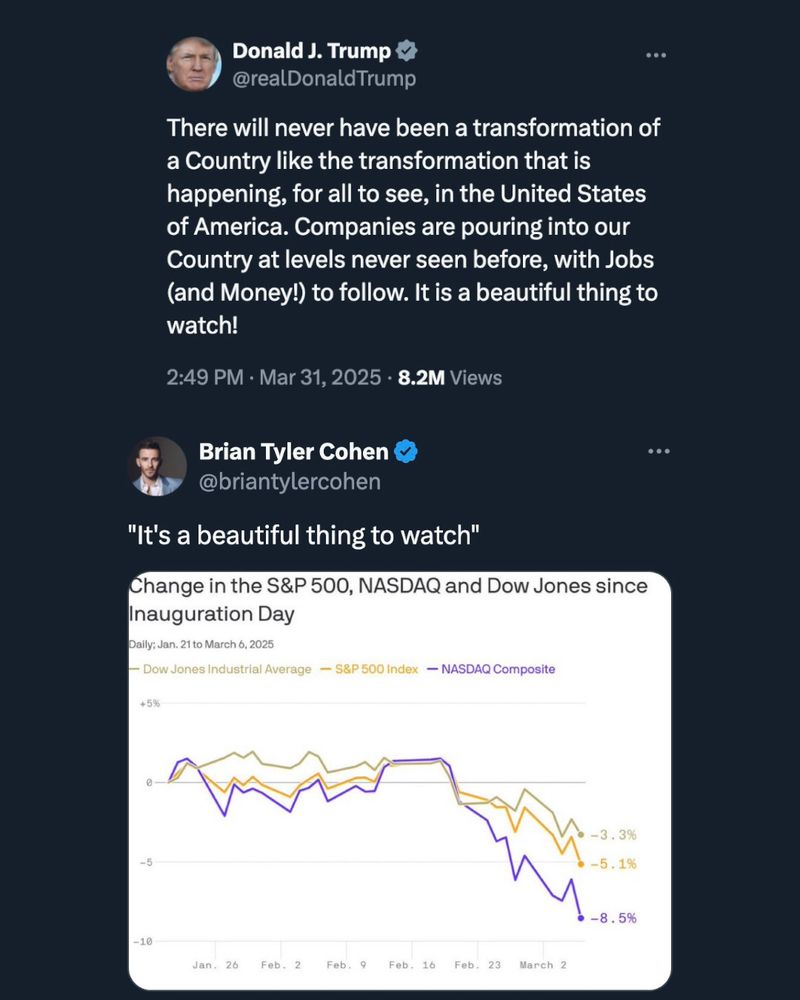Viewport: 800px width, 1000px height.
Task: Click the gray verified badge beside Donald J. Trump
Action: click(x=407, y=50)
